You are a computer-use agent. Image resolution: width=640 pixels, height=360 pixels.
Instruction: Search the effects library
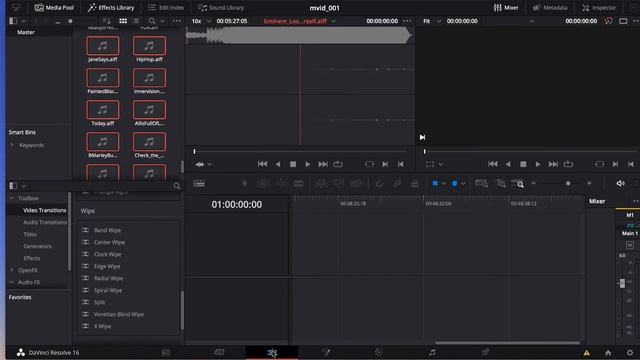pos(177,186)
